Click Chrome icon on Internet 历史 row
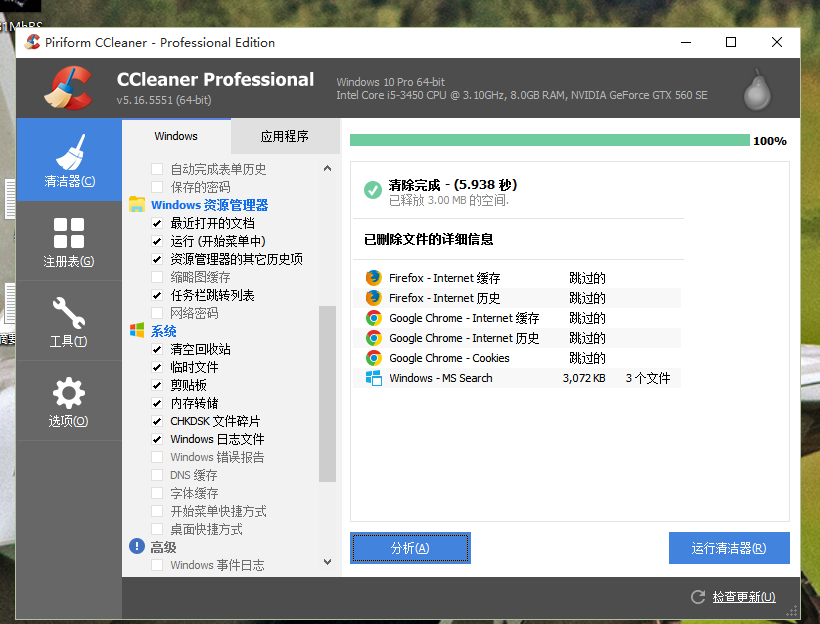 373,338
